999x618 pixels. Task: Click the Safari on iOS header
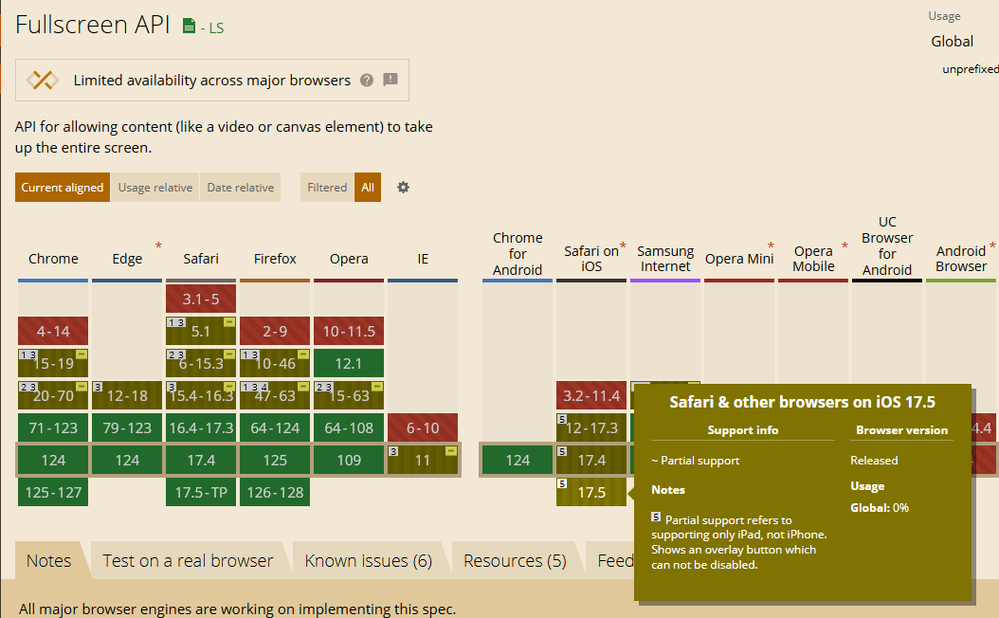591,259
